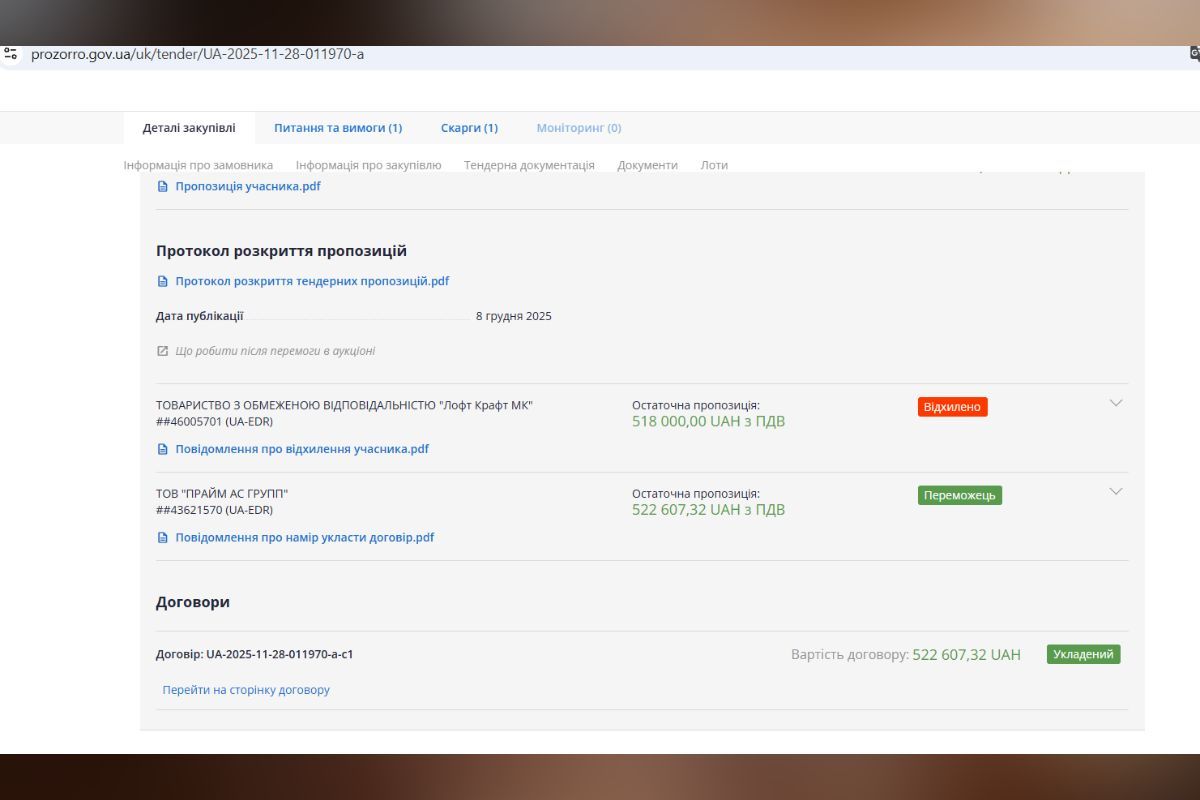
Task: Click the green Укладений contract status badge
Action: 1083,654
